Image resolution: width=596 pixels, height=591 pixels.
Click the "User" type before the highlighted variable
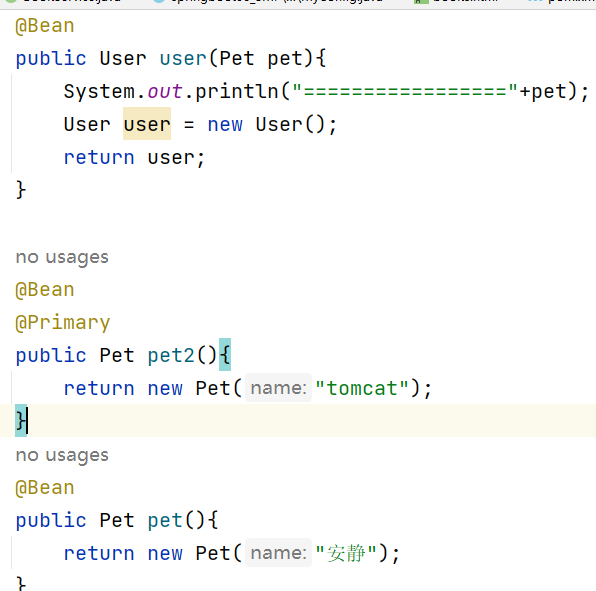[87, 125]
